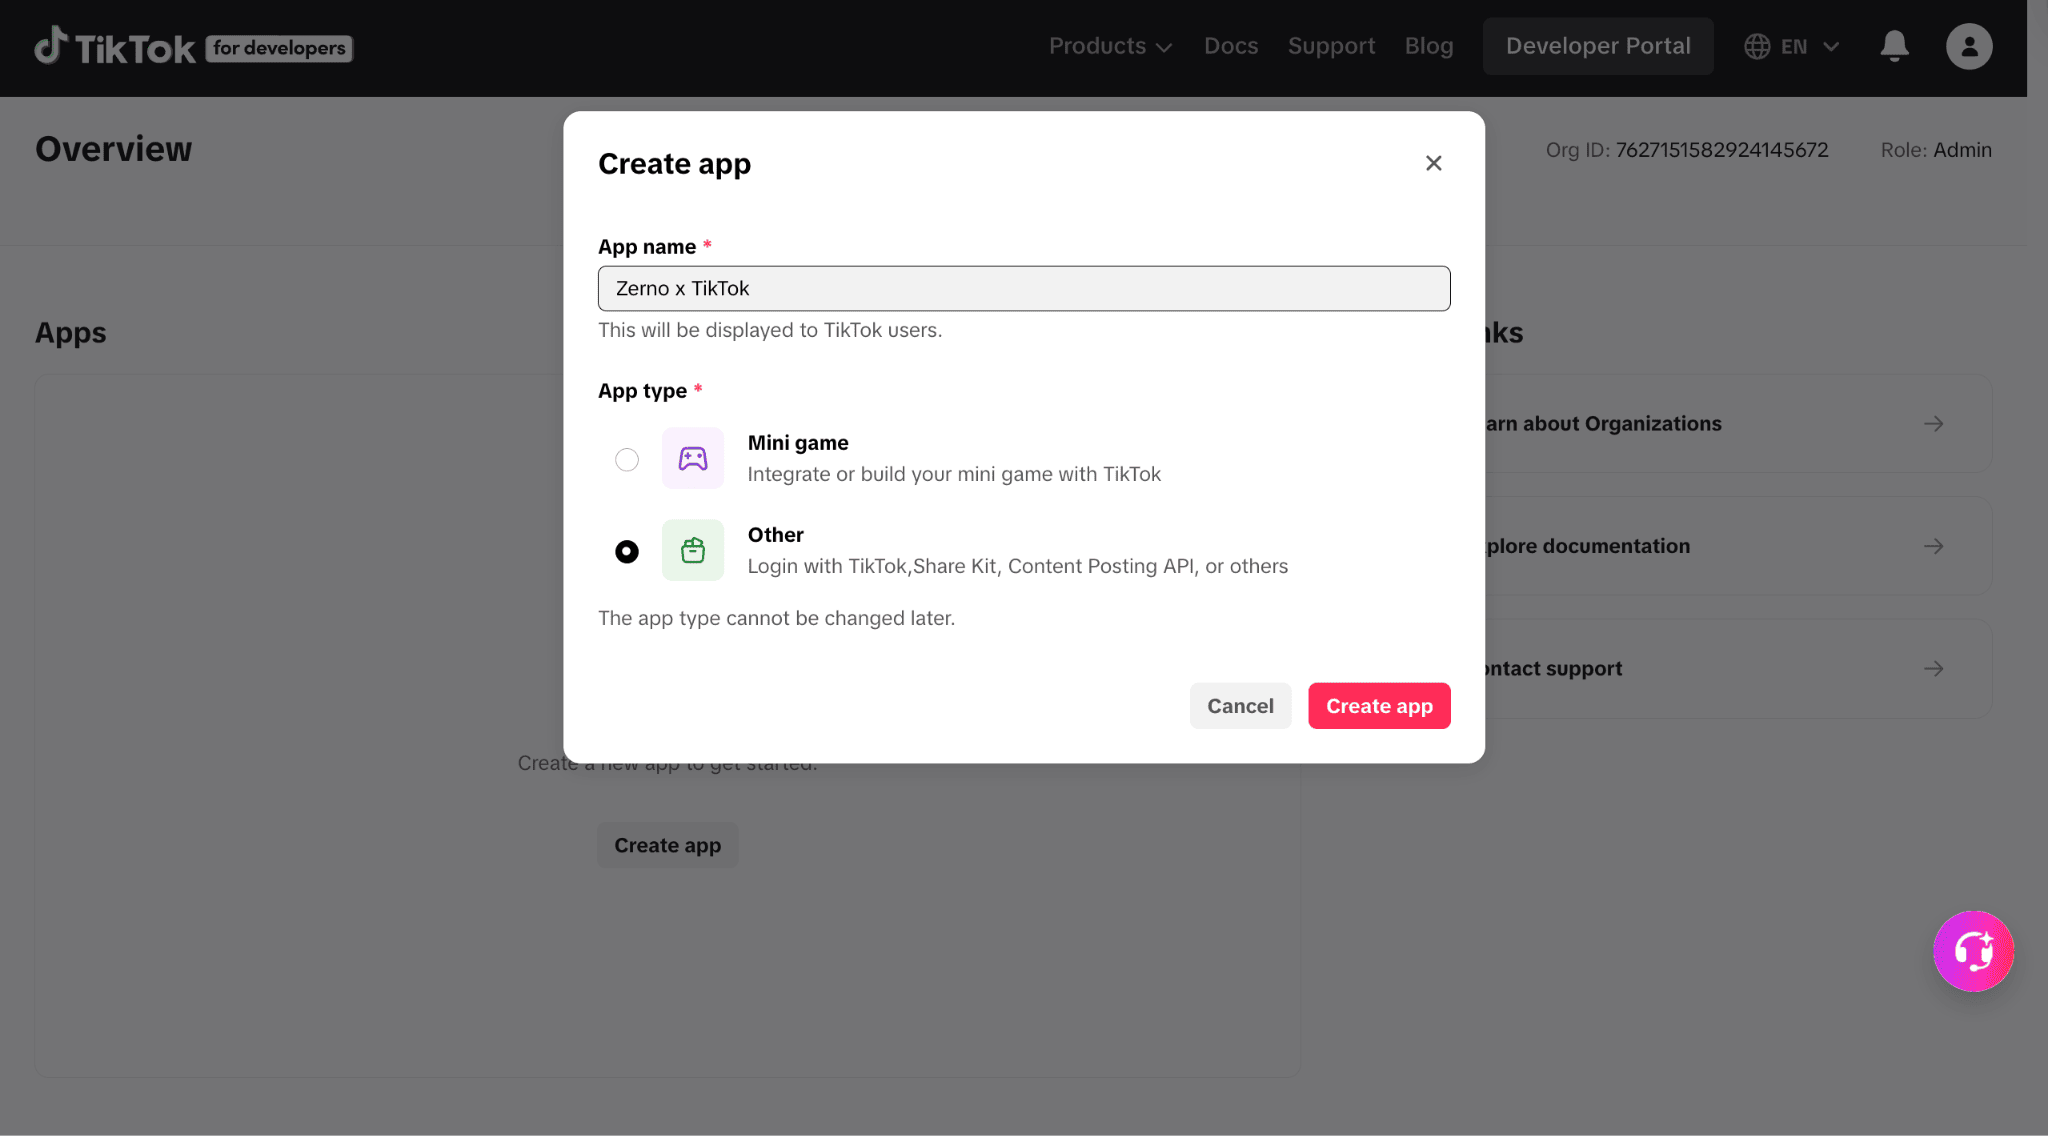The image size is (2048, 1136).
Task: Click 'Integrate or build your mini game' description
Action: (954, 474)
